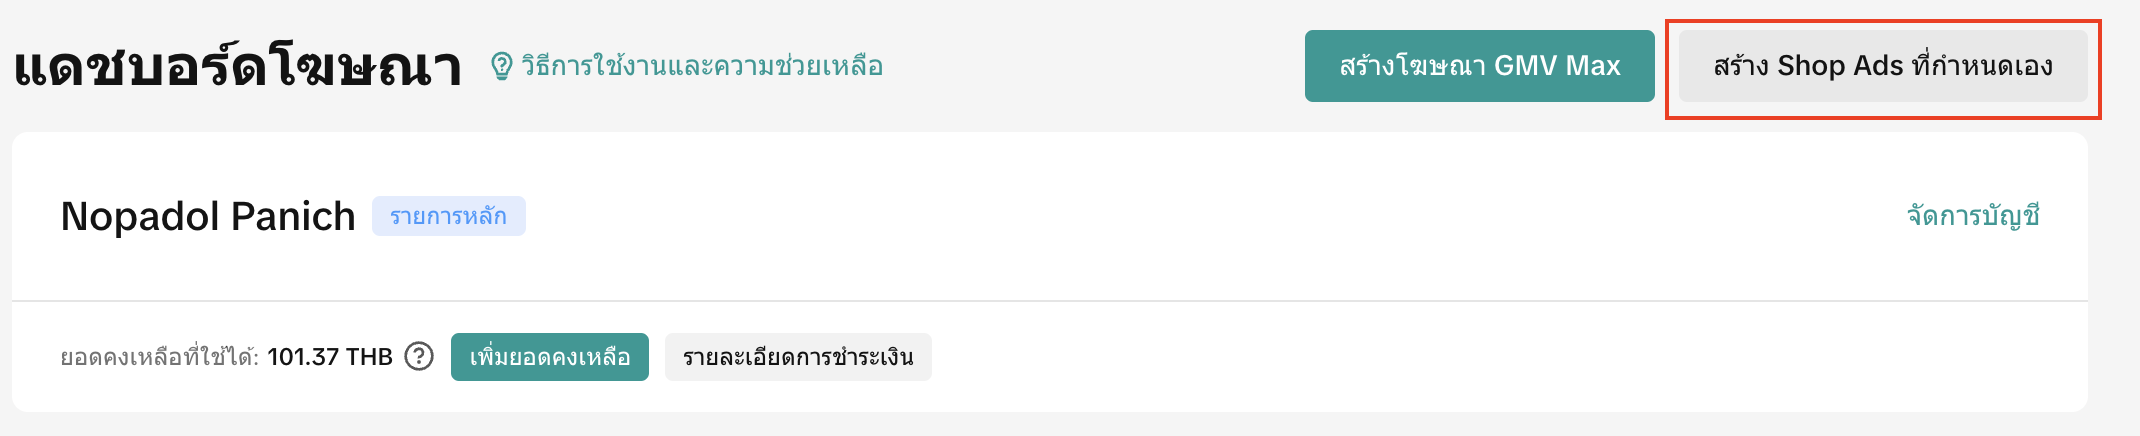Top up the available ad balance

[x=550, y=357]
